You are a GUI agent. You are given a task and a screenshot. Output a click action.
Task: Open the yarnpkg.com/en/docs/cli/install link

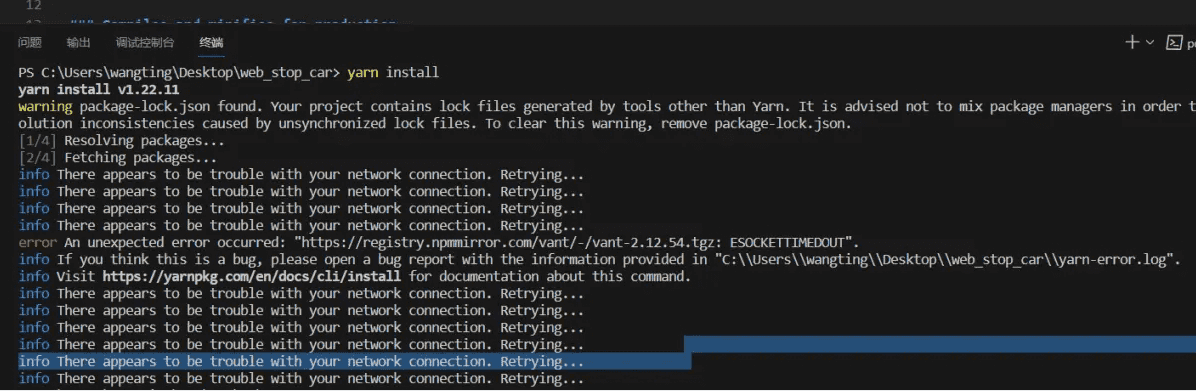[x=252, y=277]
